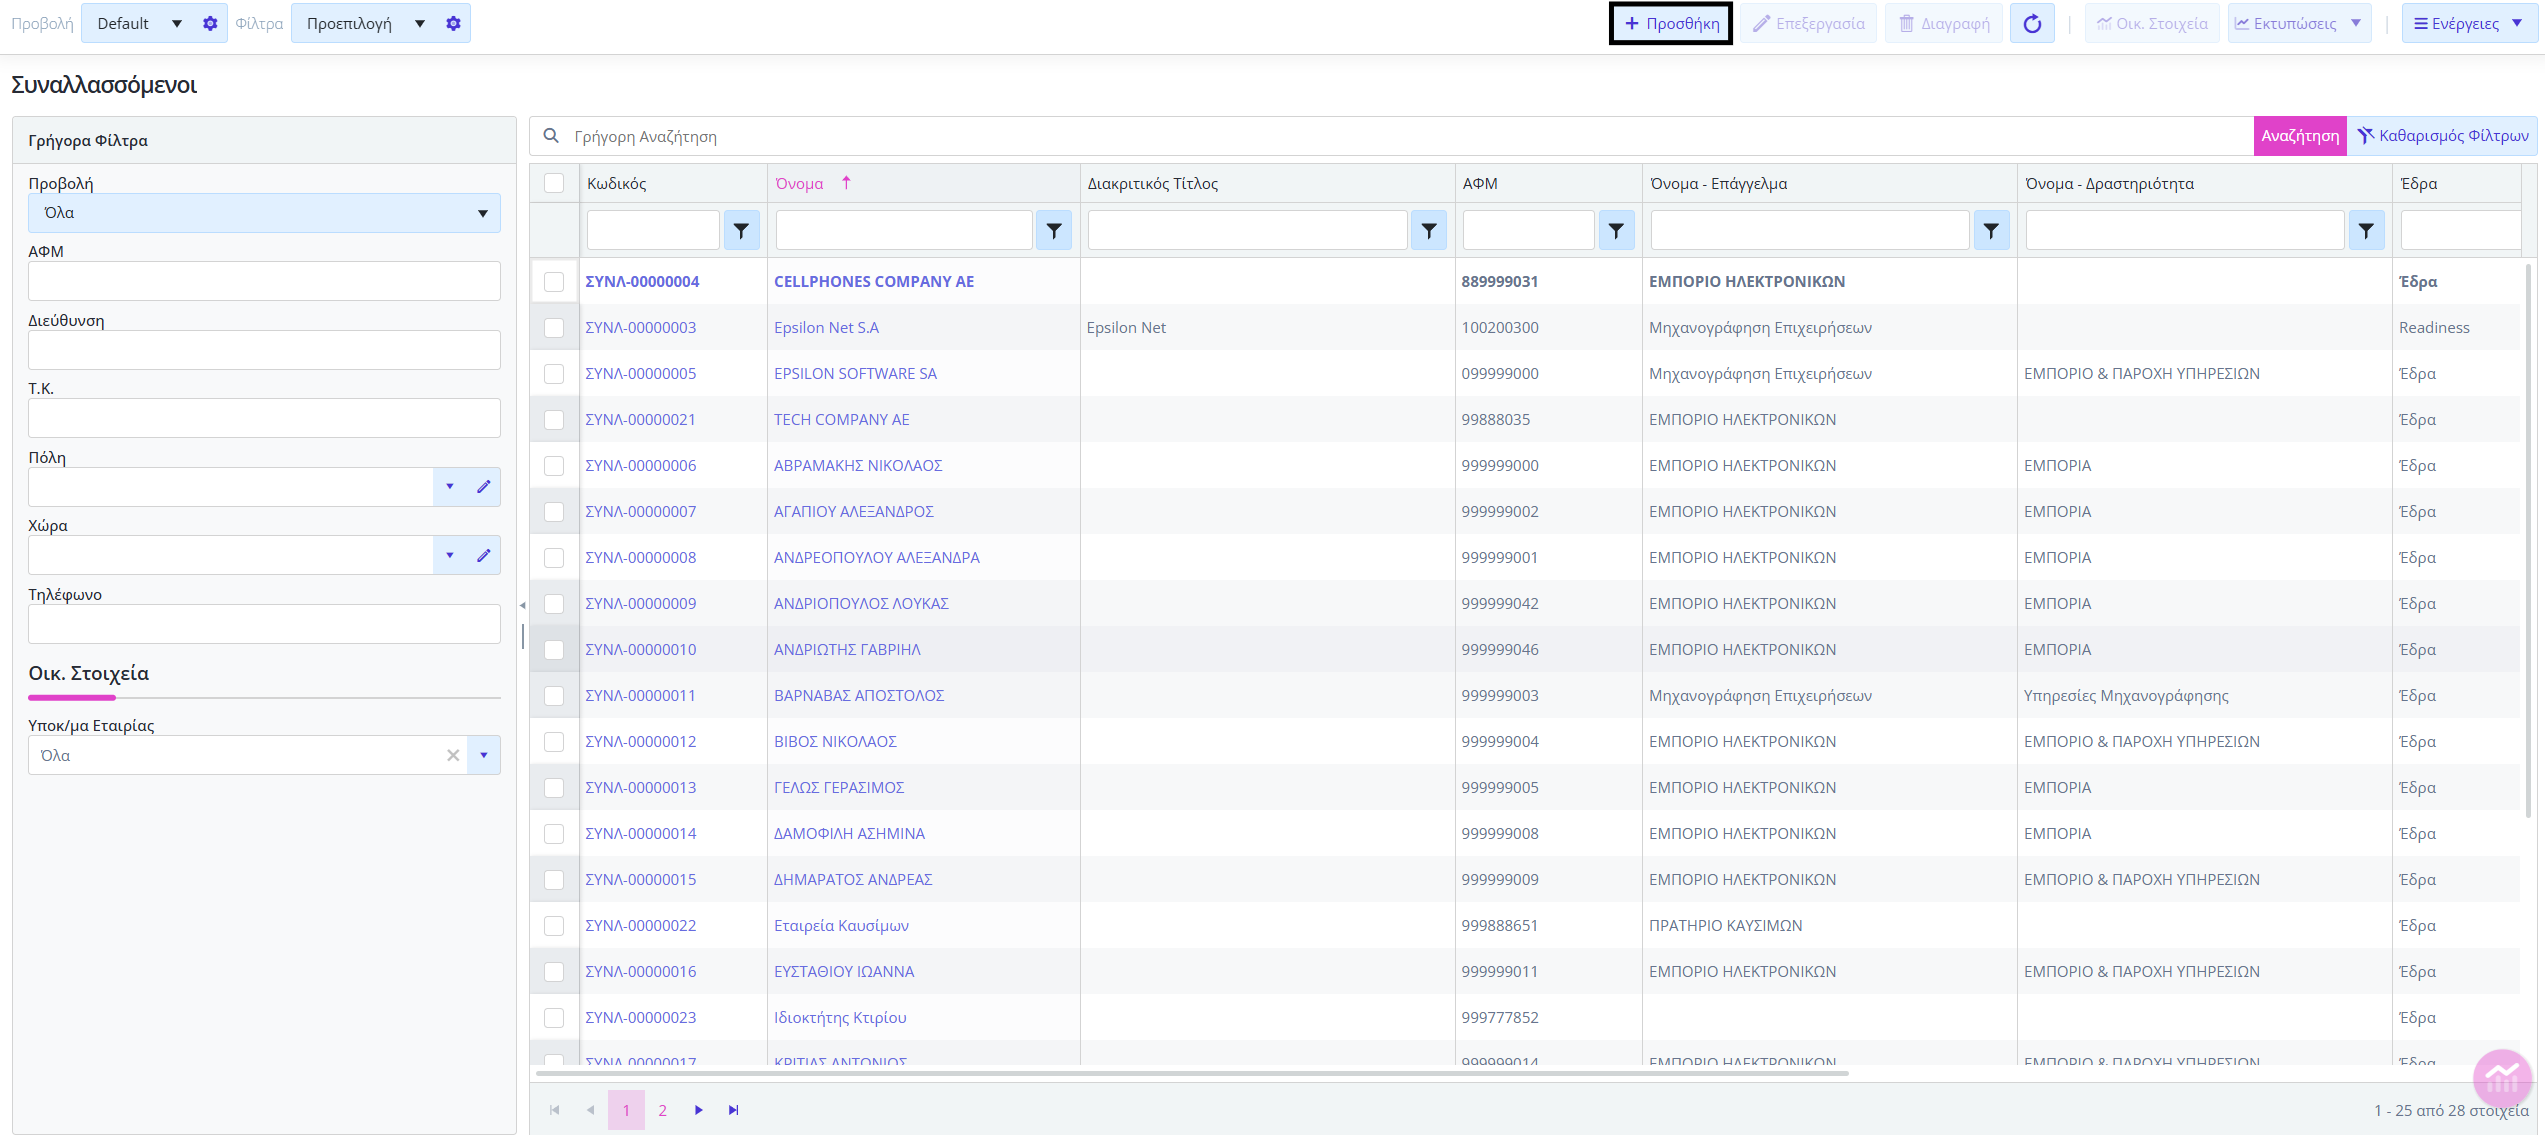The width and height of the screenshot is (2545, 1143).
Task: Open the ΔΑΜΟΦΙΛΗ ΑΣΗΜΙΝΑ name link
Action: point(849,833)
